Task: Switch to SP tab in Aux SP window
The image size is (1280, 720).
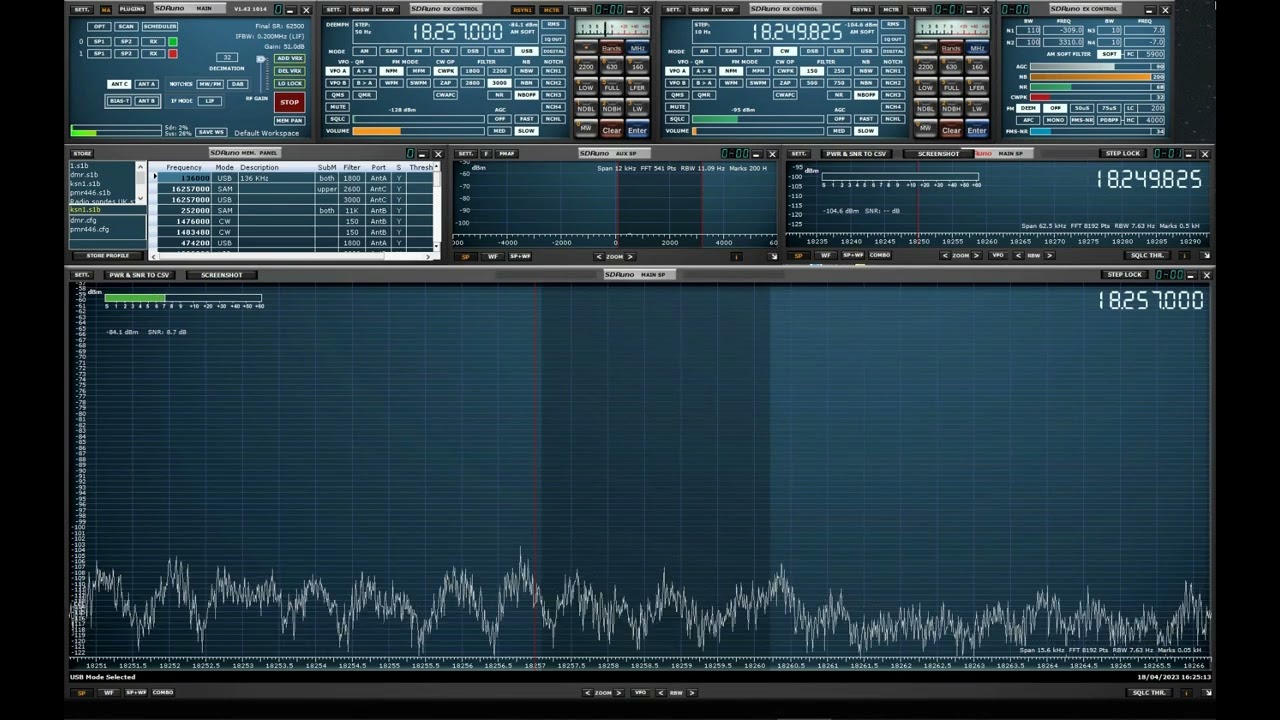Action: click(466, 257)
